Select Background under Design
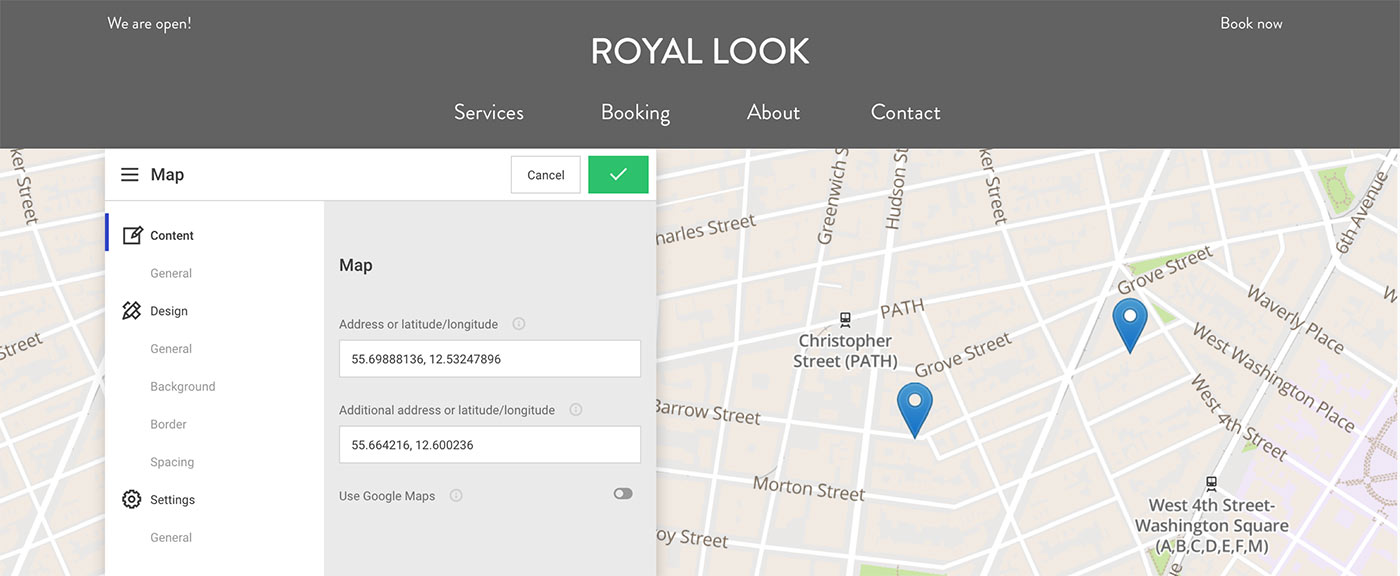 183,387
